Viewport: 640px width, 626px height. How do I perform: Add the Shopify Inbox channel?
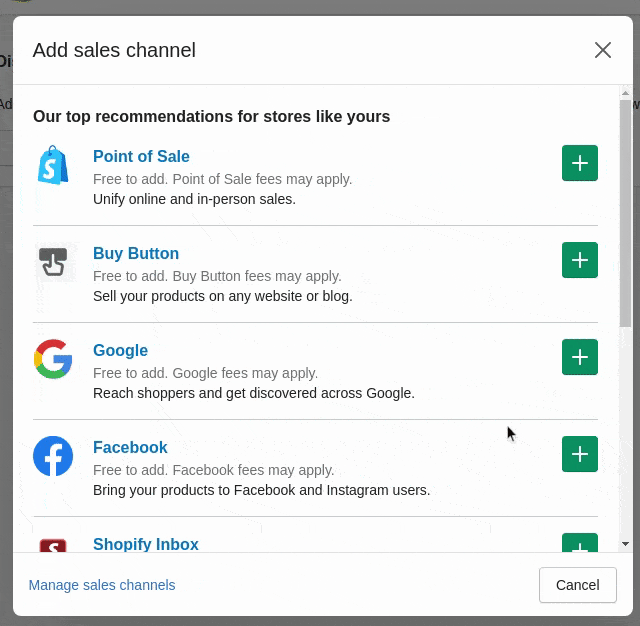[x=580, y=542]
